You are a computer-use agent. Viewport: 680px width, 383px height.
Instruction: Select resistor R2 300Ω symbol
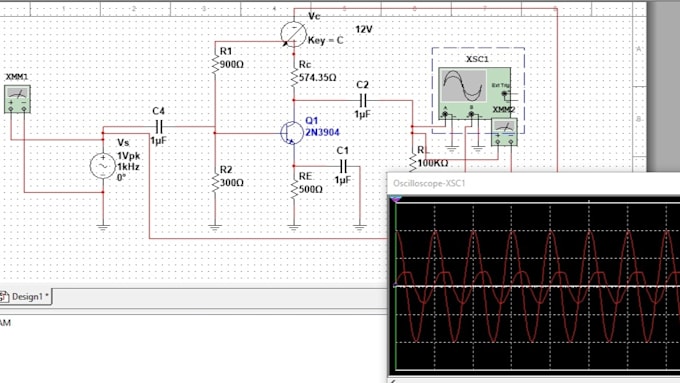pyautogui.click(x=215, y=183)
